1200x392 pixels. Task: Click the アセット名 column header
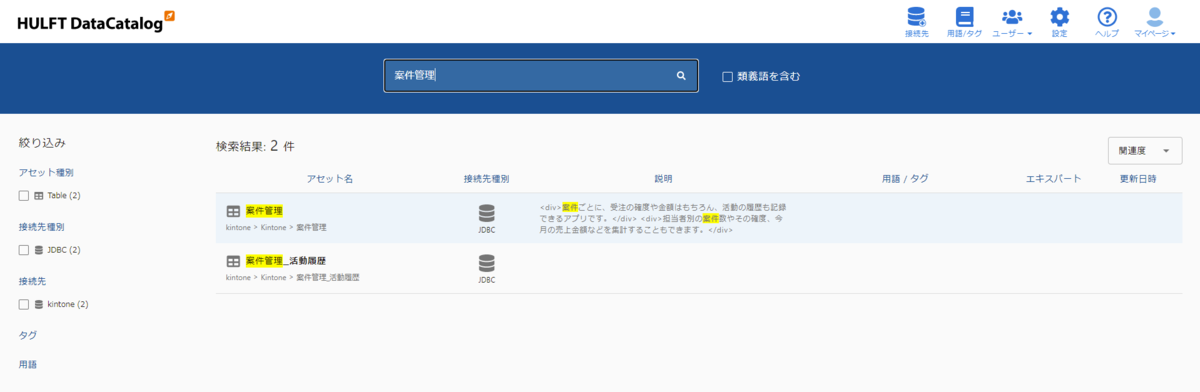(x=330, y=179)
